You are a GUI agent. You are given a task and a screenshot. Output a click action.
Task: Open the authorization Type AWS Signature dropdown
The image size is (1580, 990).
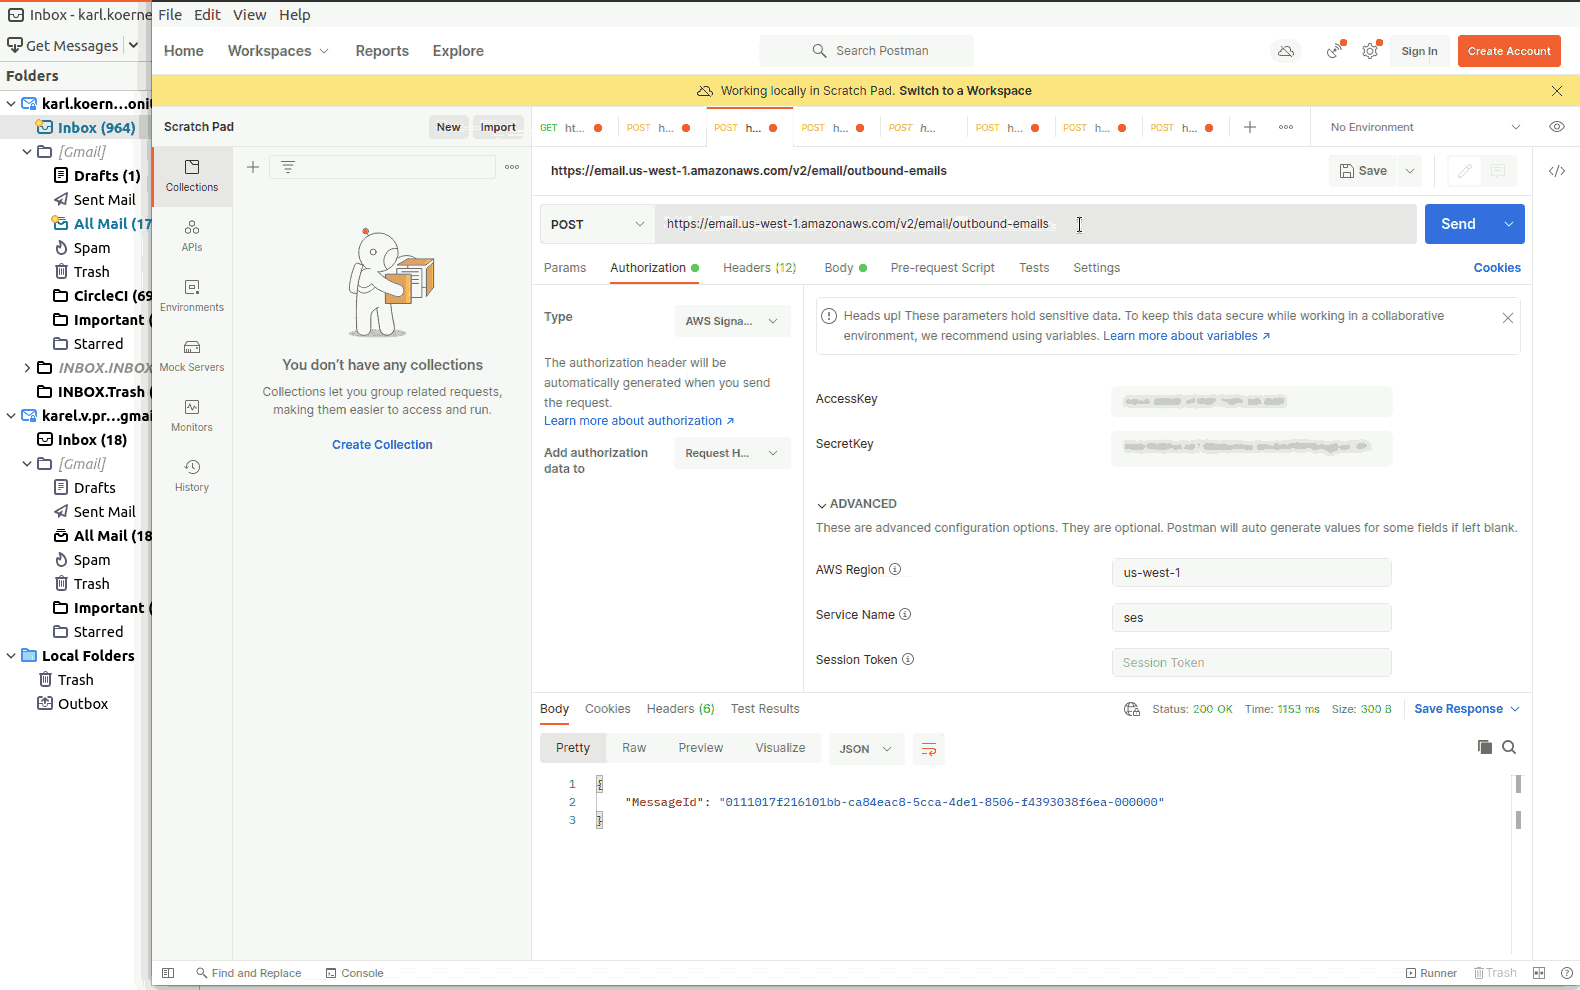pos(732,321)
